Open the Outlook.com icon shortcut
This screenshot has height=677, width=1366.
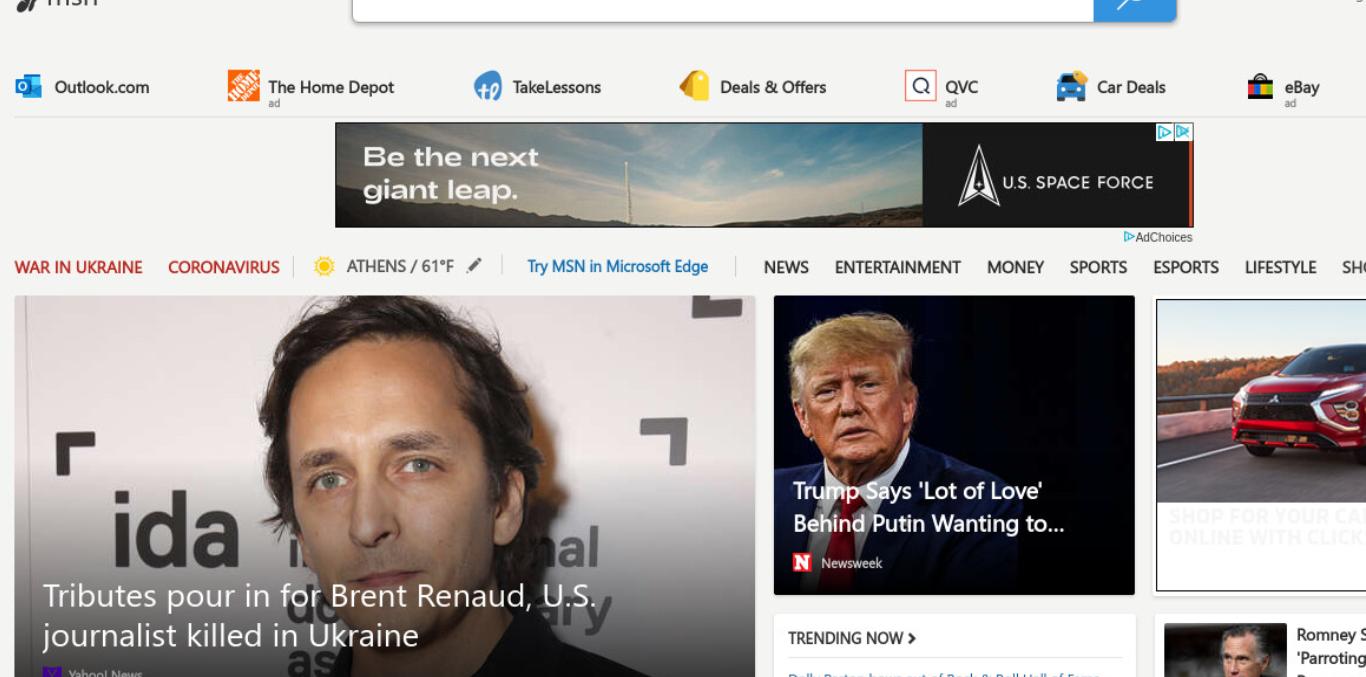[x=28, y=87]
